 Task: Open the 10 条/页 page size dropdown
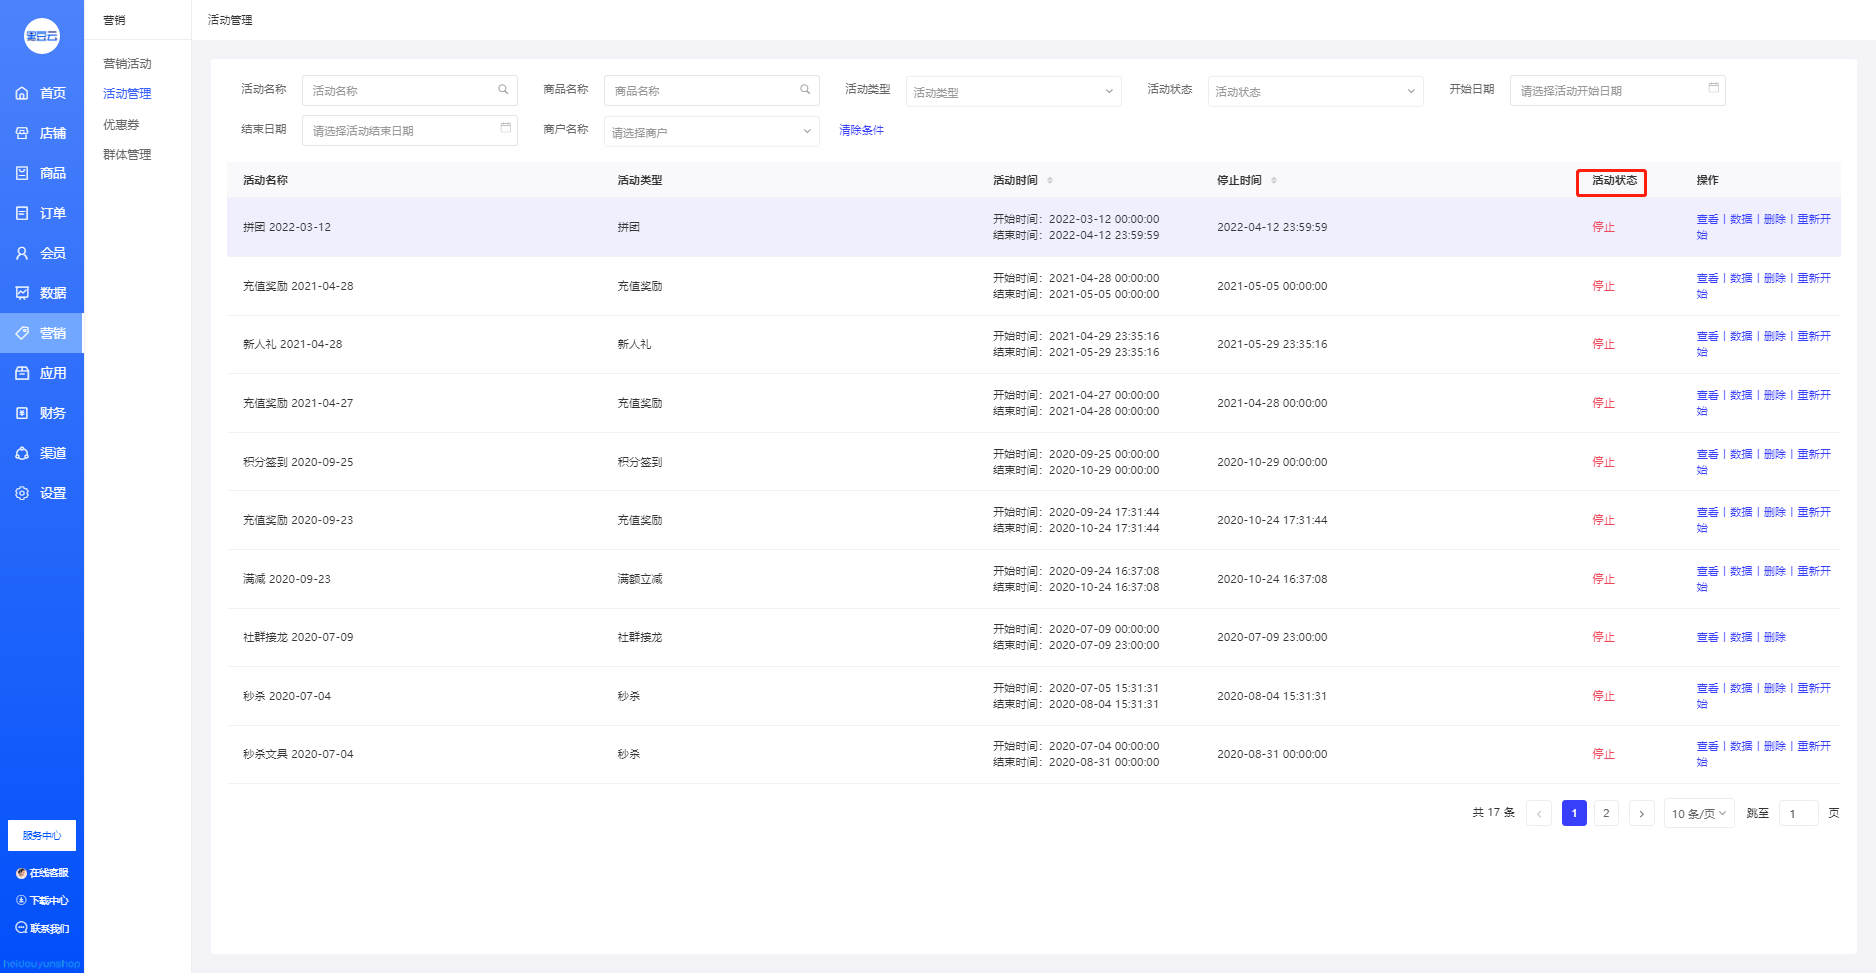point(1699,813)
